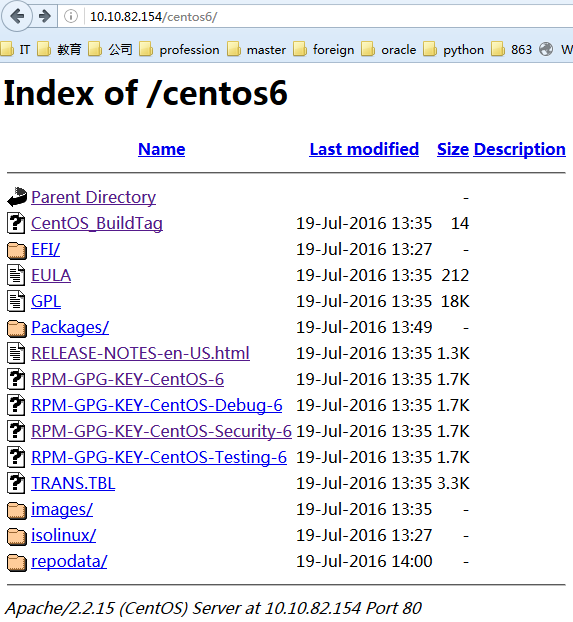Viewport: 573px width, 622px height.
Task: Open the EULA file
Action: (51, 275)
